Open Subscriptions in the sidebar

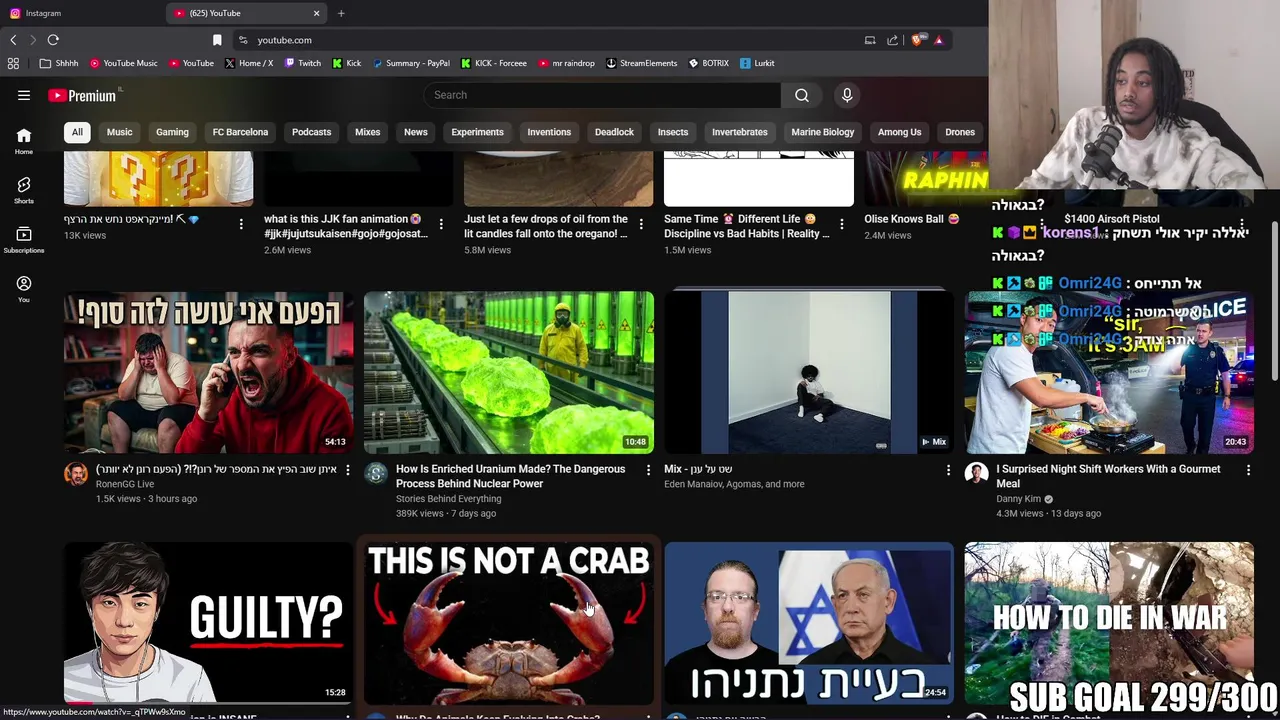(x=24, y=239)
